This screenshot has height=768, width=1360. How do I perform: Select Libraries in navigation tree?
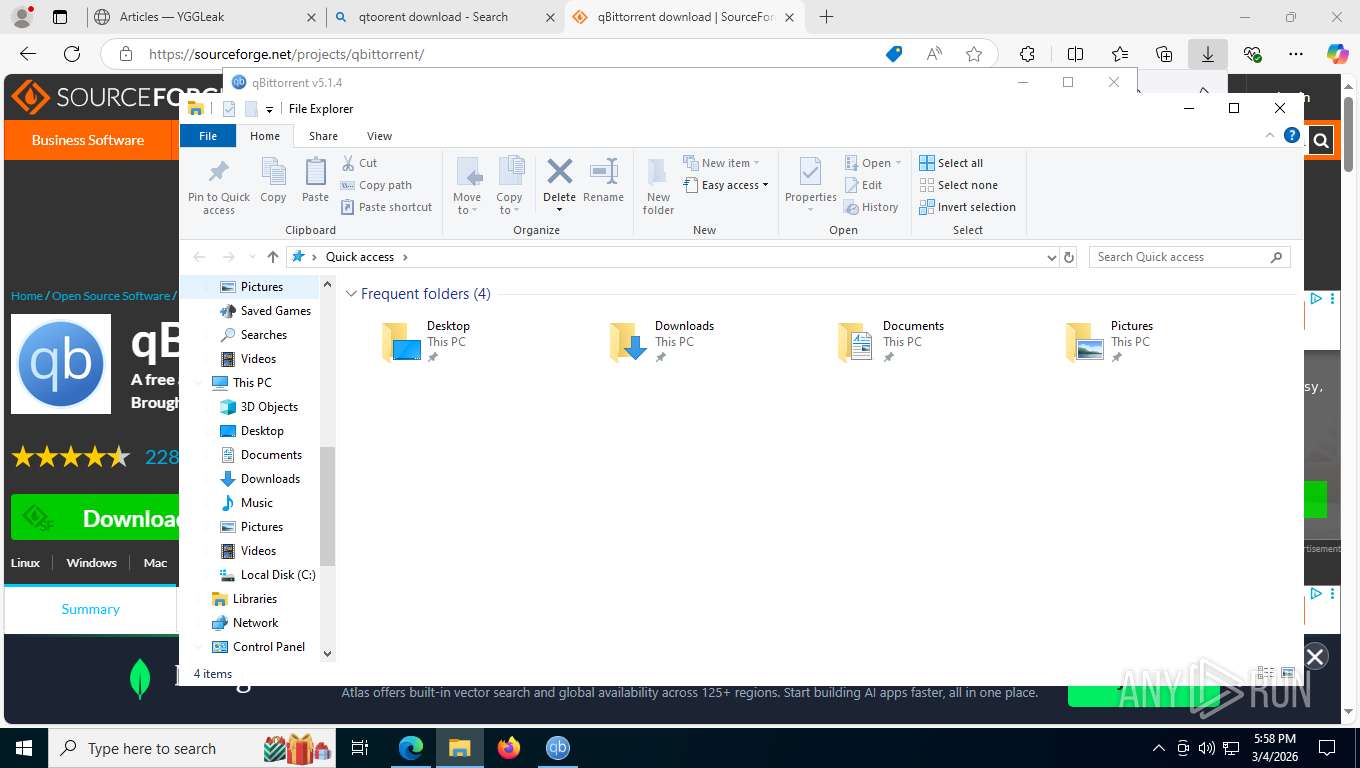pos(244,599)
